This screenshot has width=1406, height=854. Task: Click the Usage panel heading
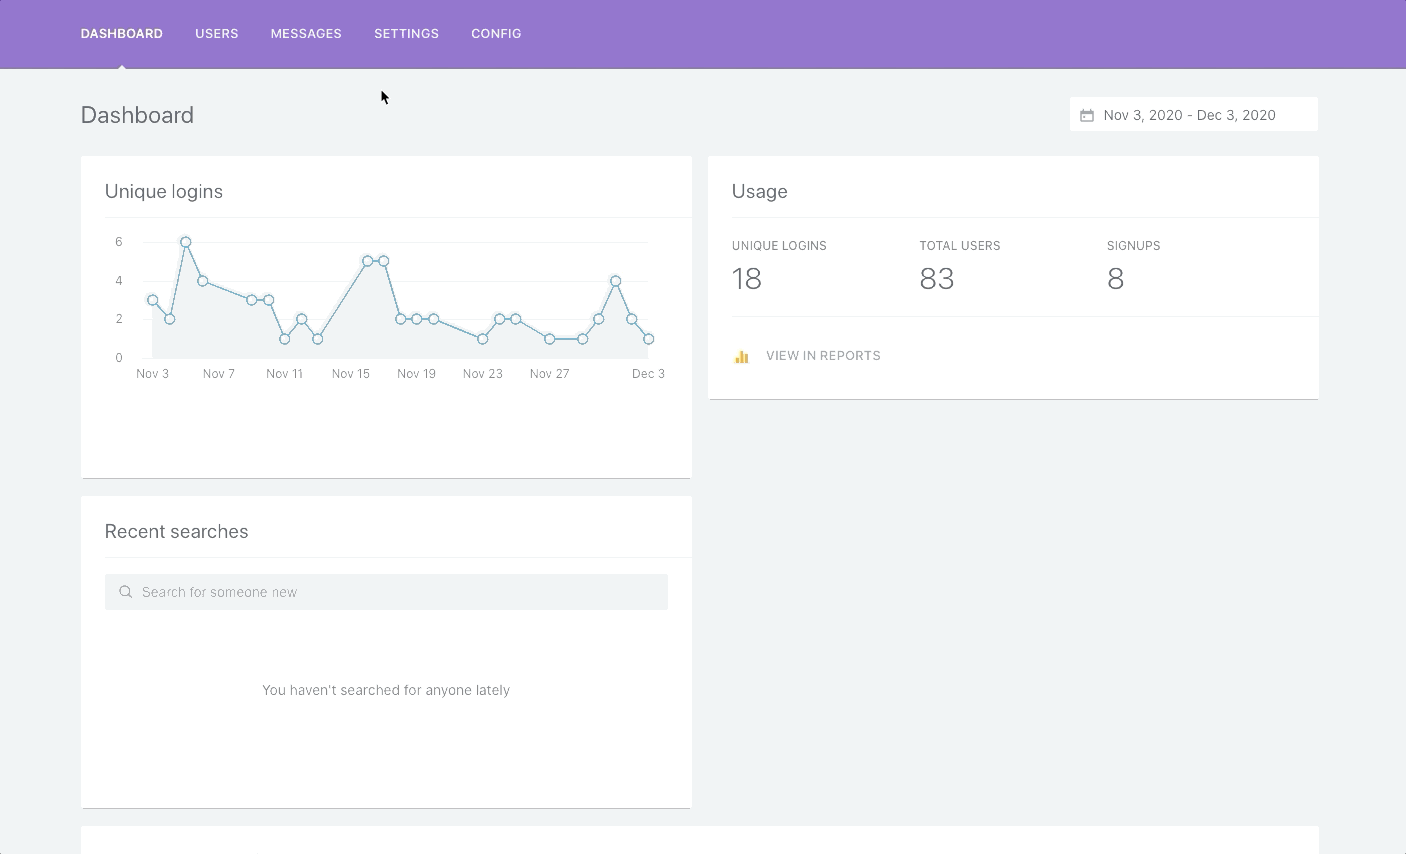(760, 192)
